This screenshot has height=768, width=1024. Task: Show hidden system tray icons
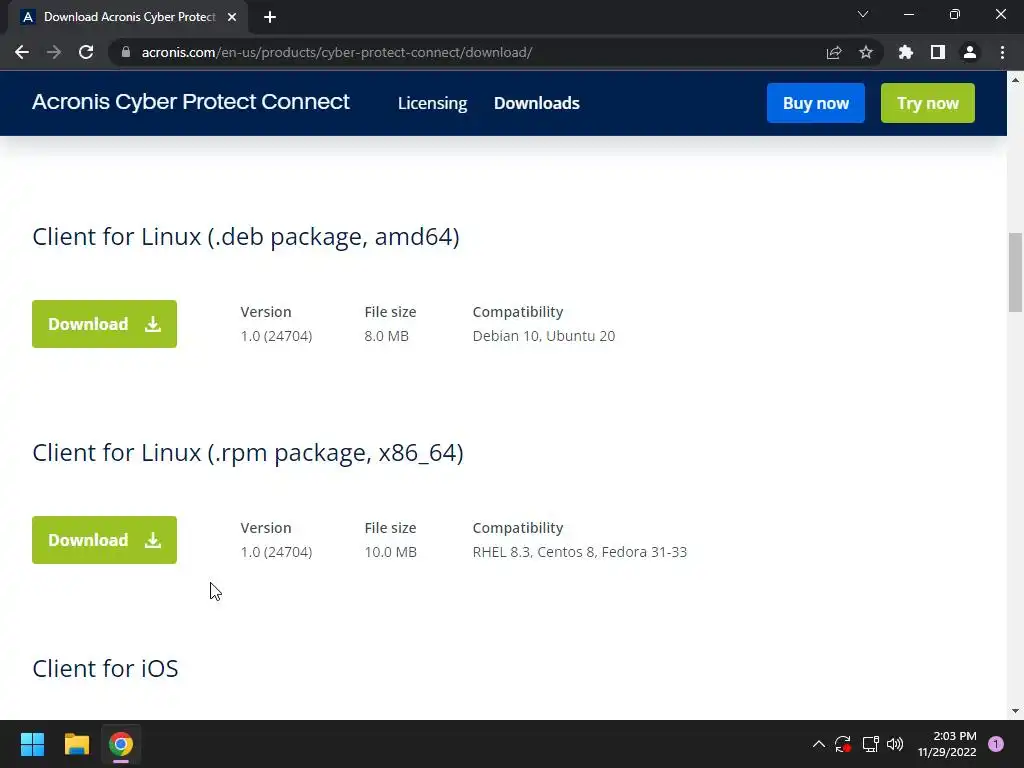(x=818, y=744)
